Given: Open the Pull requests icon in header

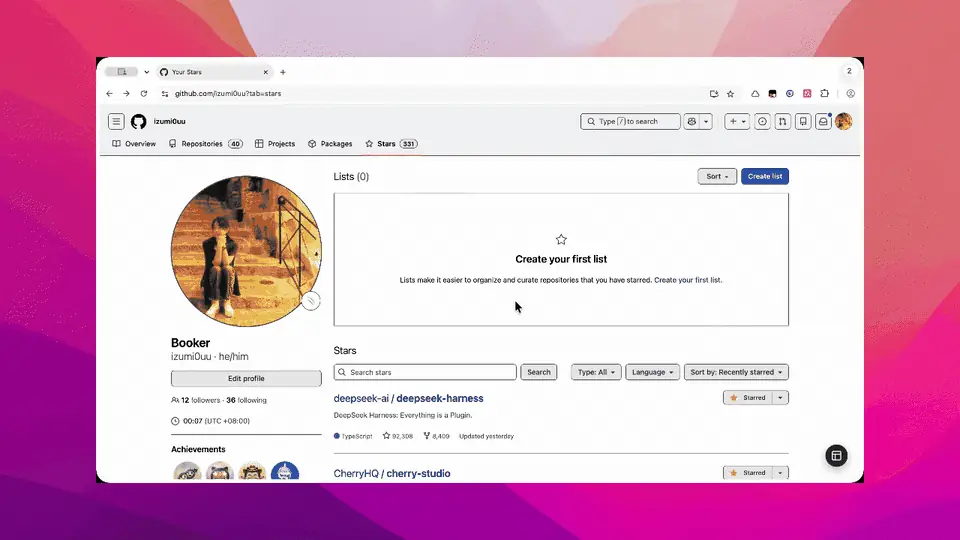Looking at the screenshot, I should 782,121.
